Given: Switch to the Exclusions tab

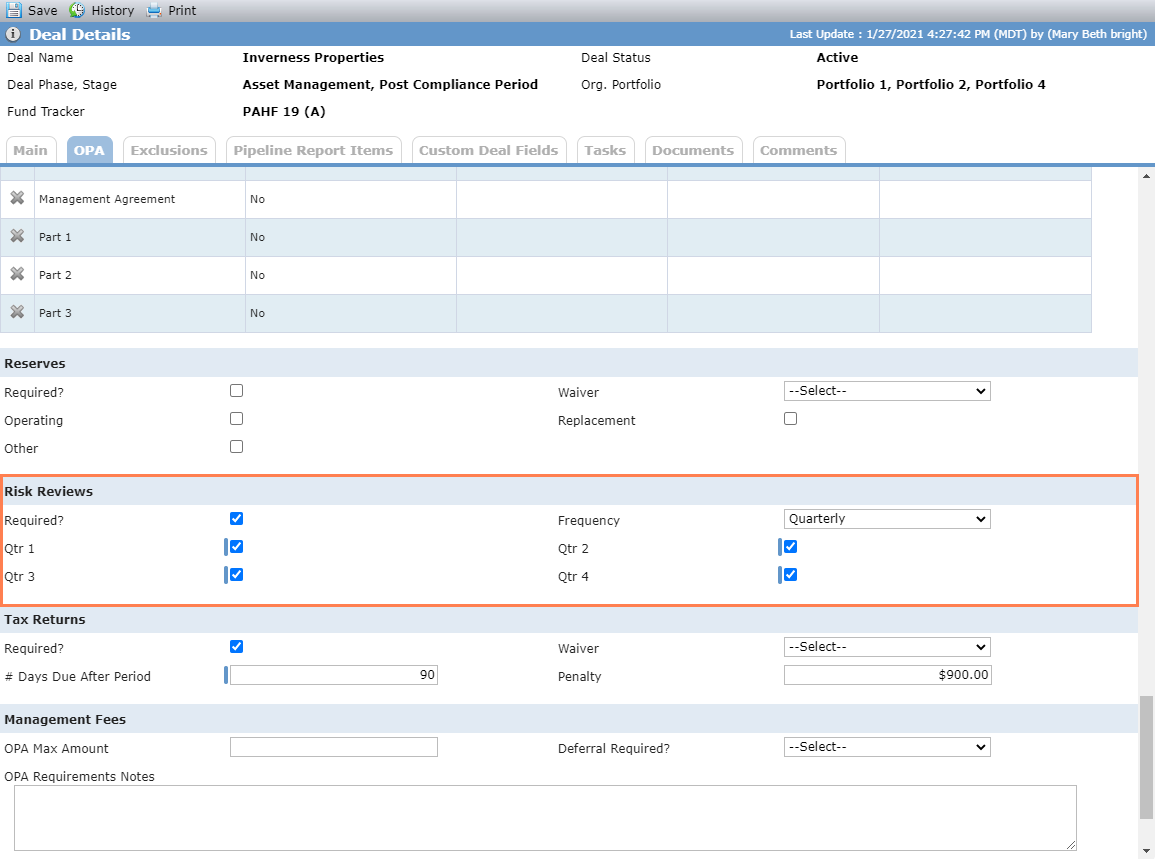Looking at the screenshot, I should 169,150.
